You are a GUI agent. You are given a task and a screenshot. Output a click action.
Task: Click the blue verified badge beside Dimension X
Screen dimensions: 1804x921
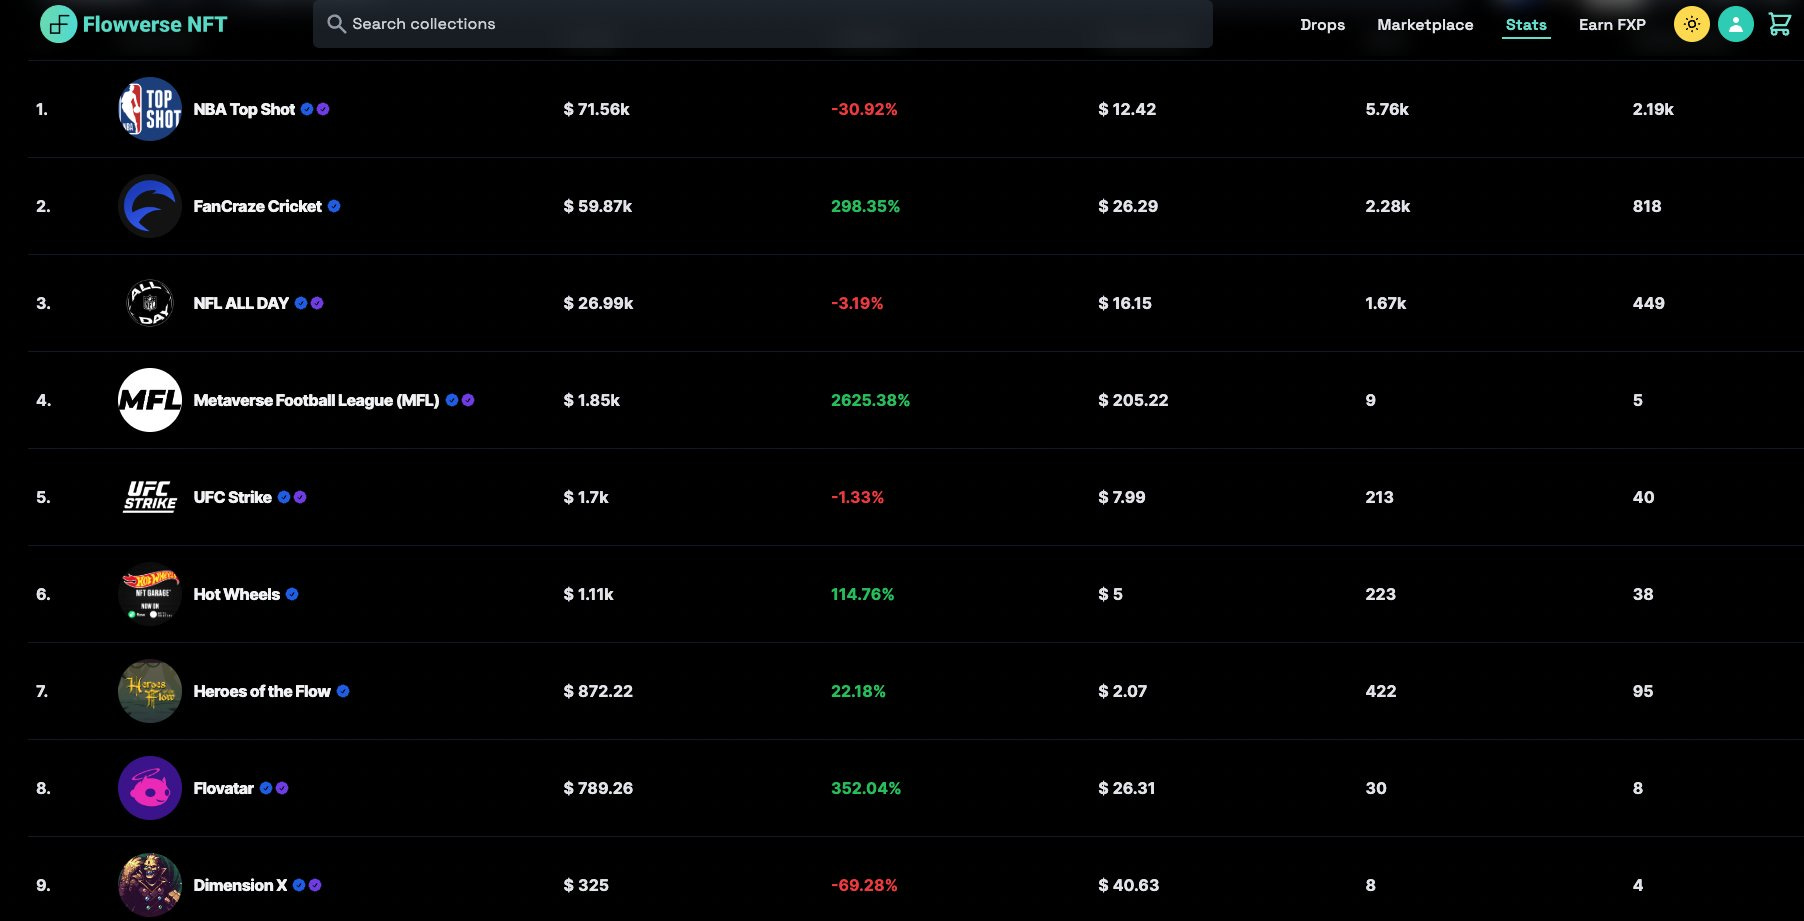pyautogui.click(x=299, y=885)
